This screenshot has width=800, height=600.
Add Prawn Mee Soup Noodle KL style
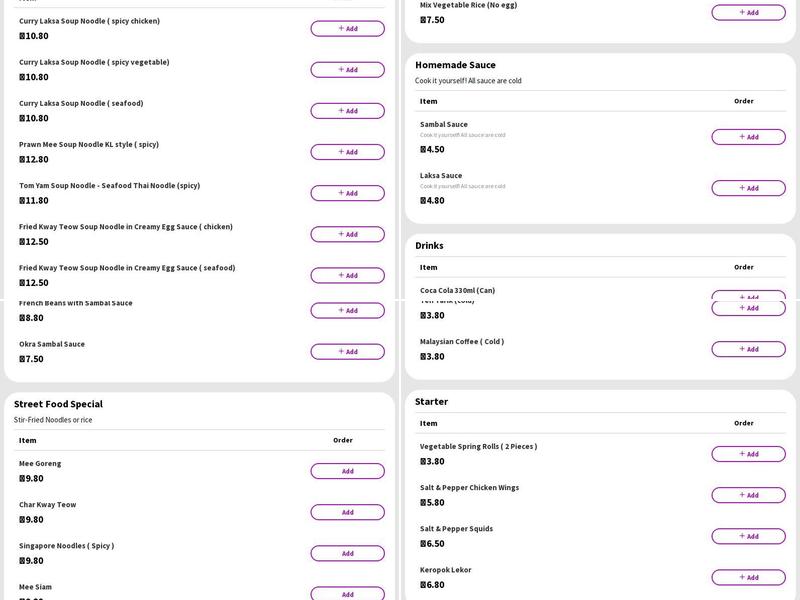(x=347, y=152)
